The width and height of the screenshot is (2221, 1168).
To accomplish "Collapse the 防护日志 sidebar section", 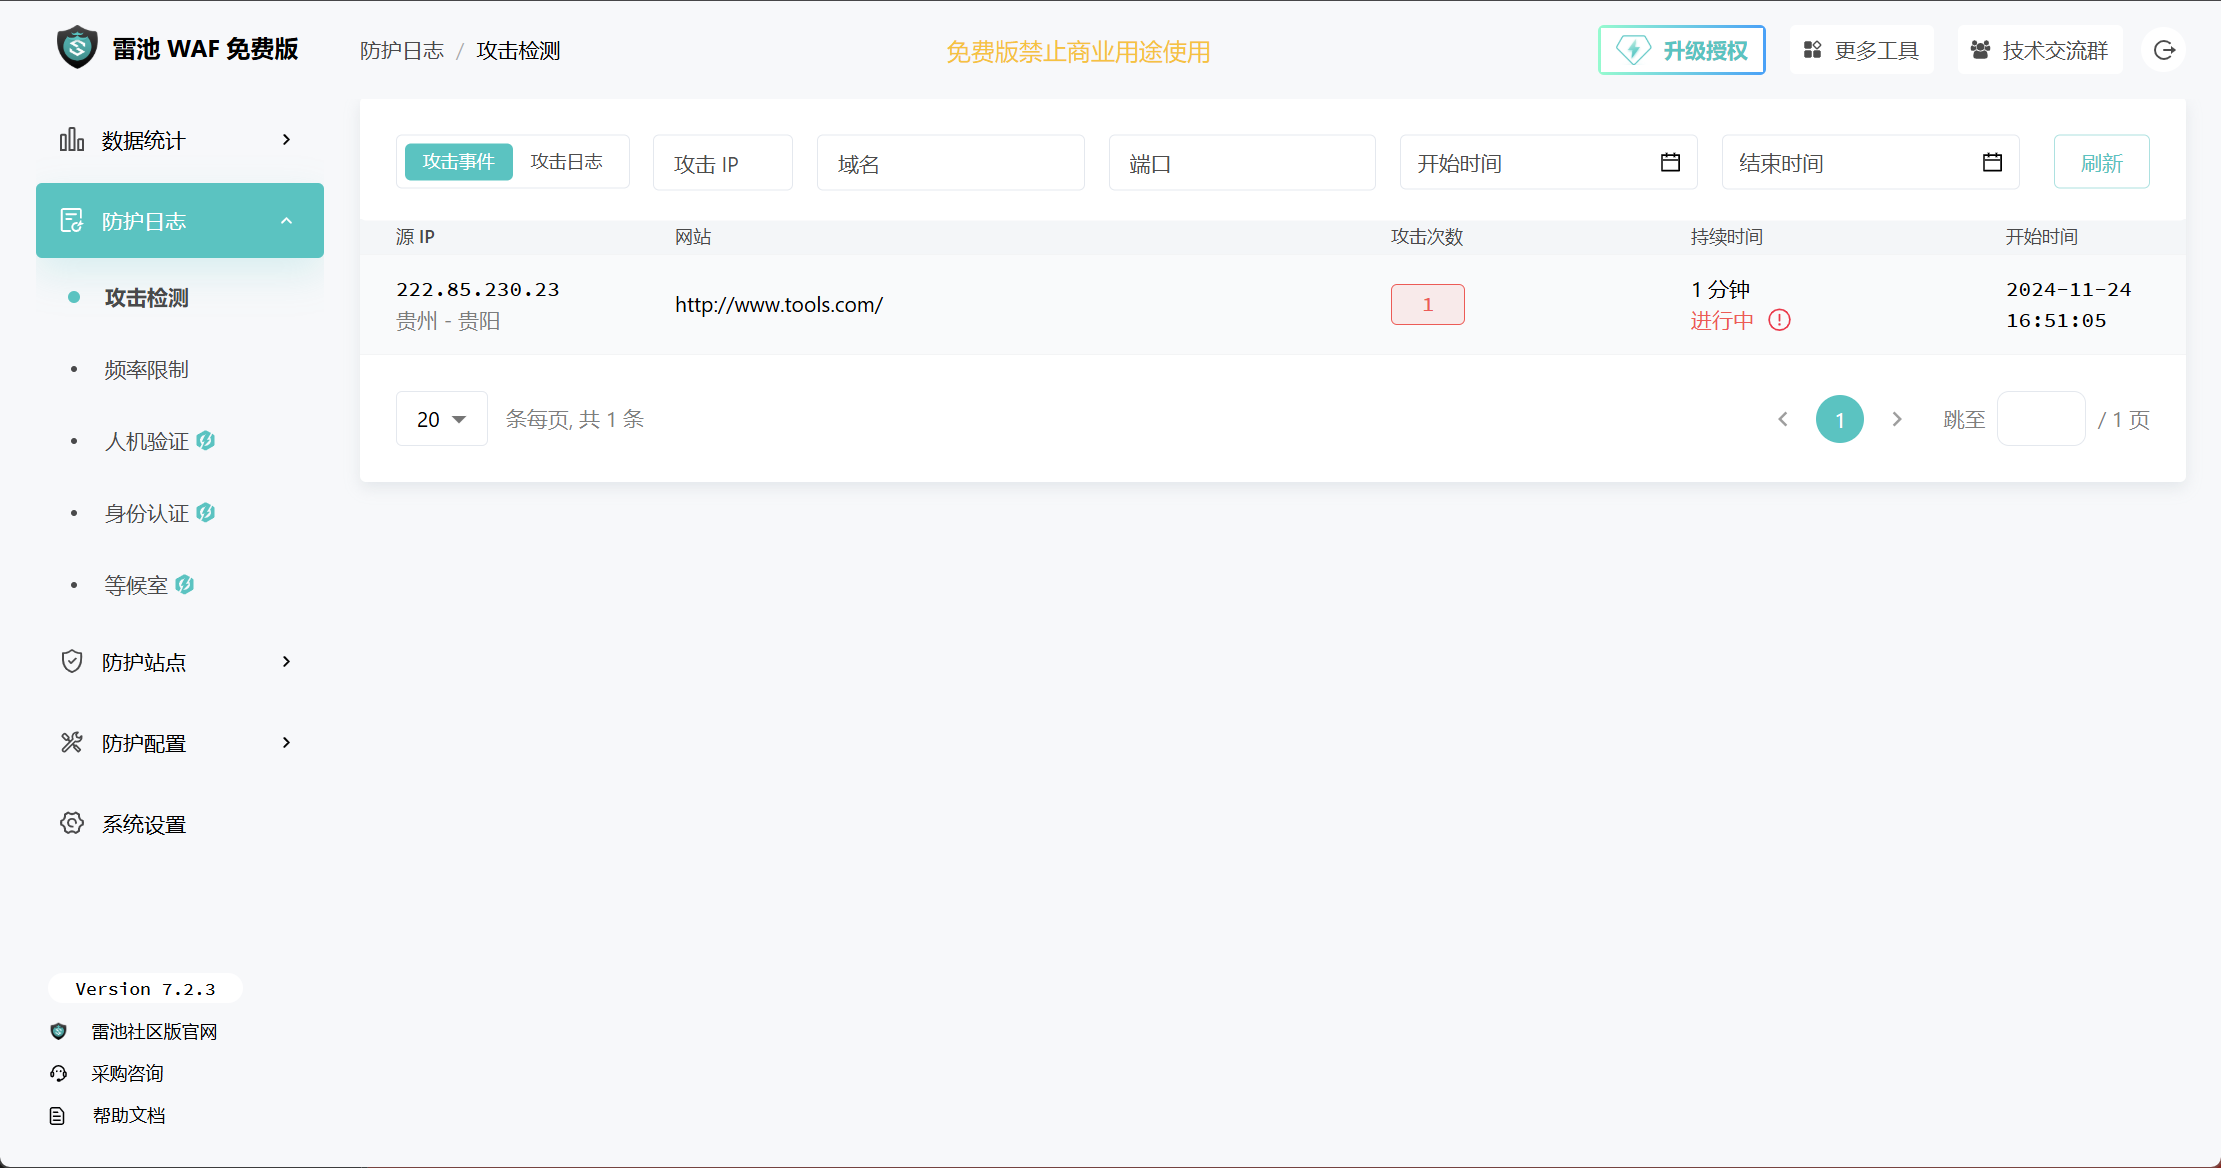I will click(x=287, y=221).
